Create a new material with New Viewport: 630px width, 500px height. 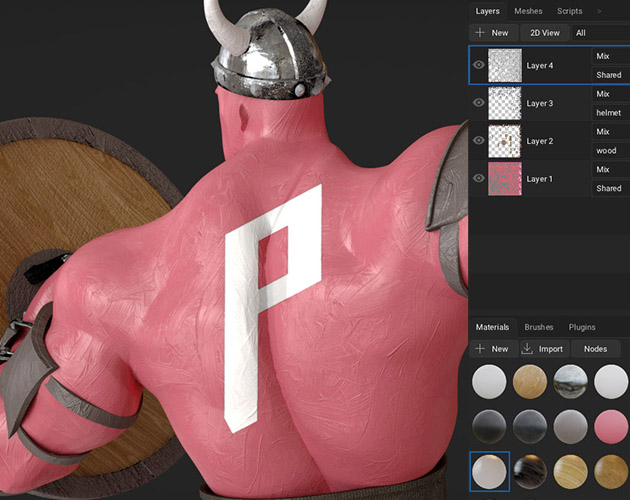[x=492, y=349]
